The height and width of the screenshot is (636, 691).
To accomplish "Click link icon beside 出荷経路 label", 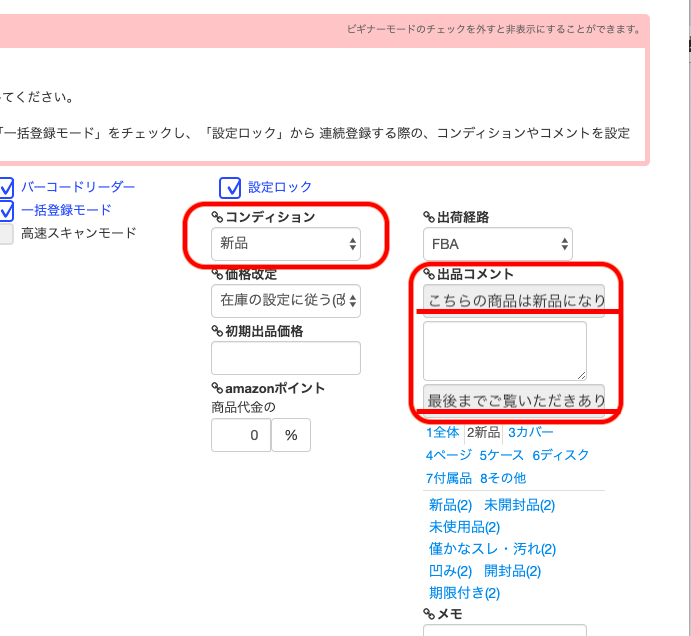I will 429,217.
